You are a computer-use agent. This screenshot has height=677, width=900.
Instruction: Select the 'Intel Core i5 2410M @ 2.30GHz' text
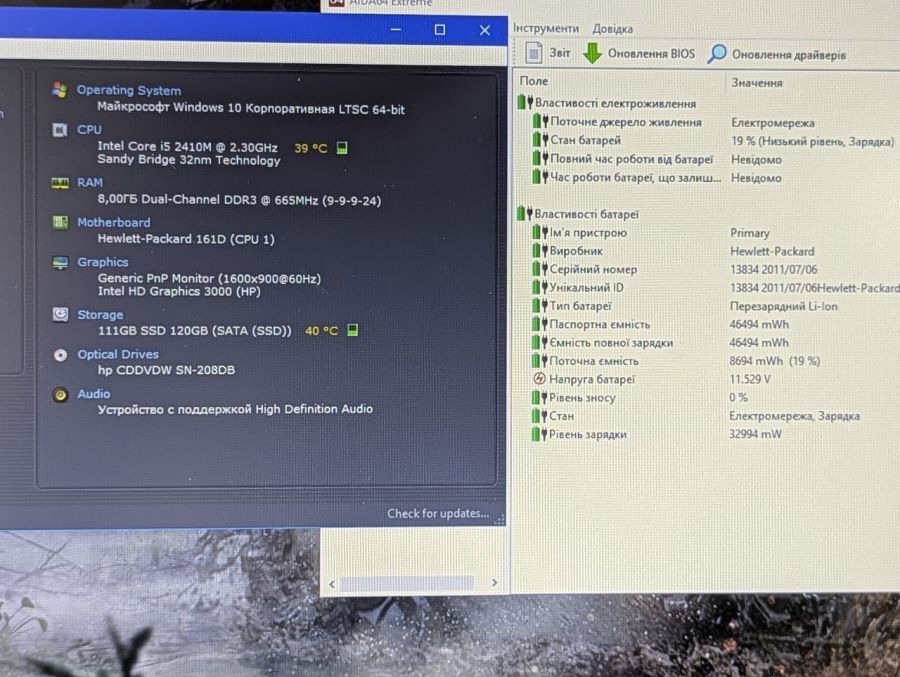pyautogui.click(x=187, y=146)
